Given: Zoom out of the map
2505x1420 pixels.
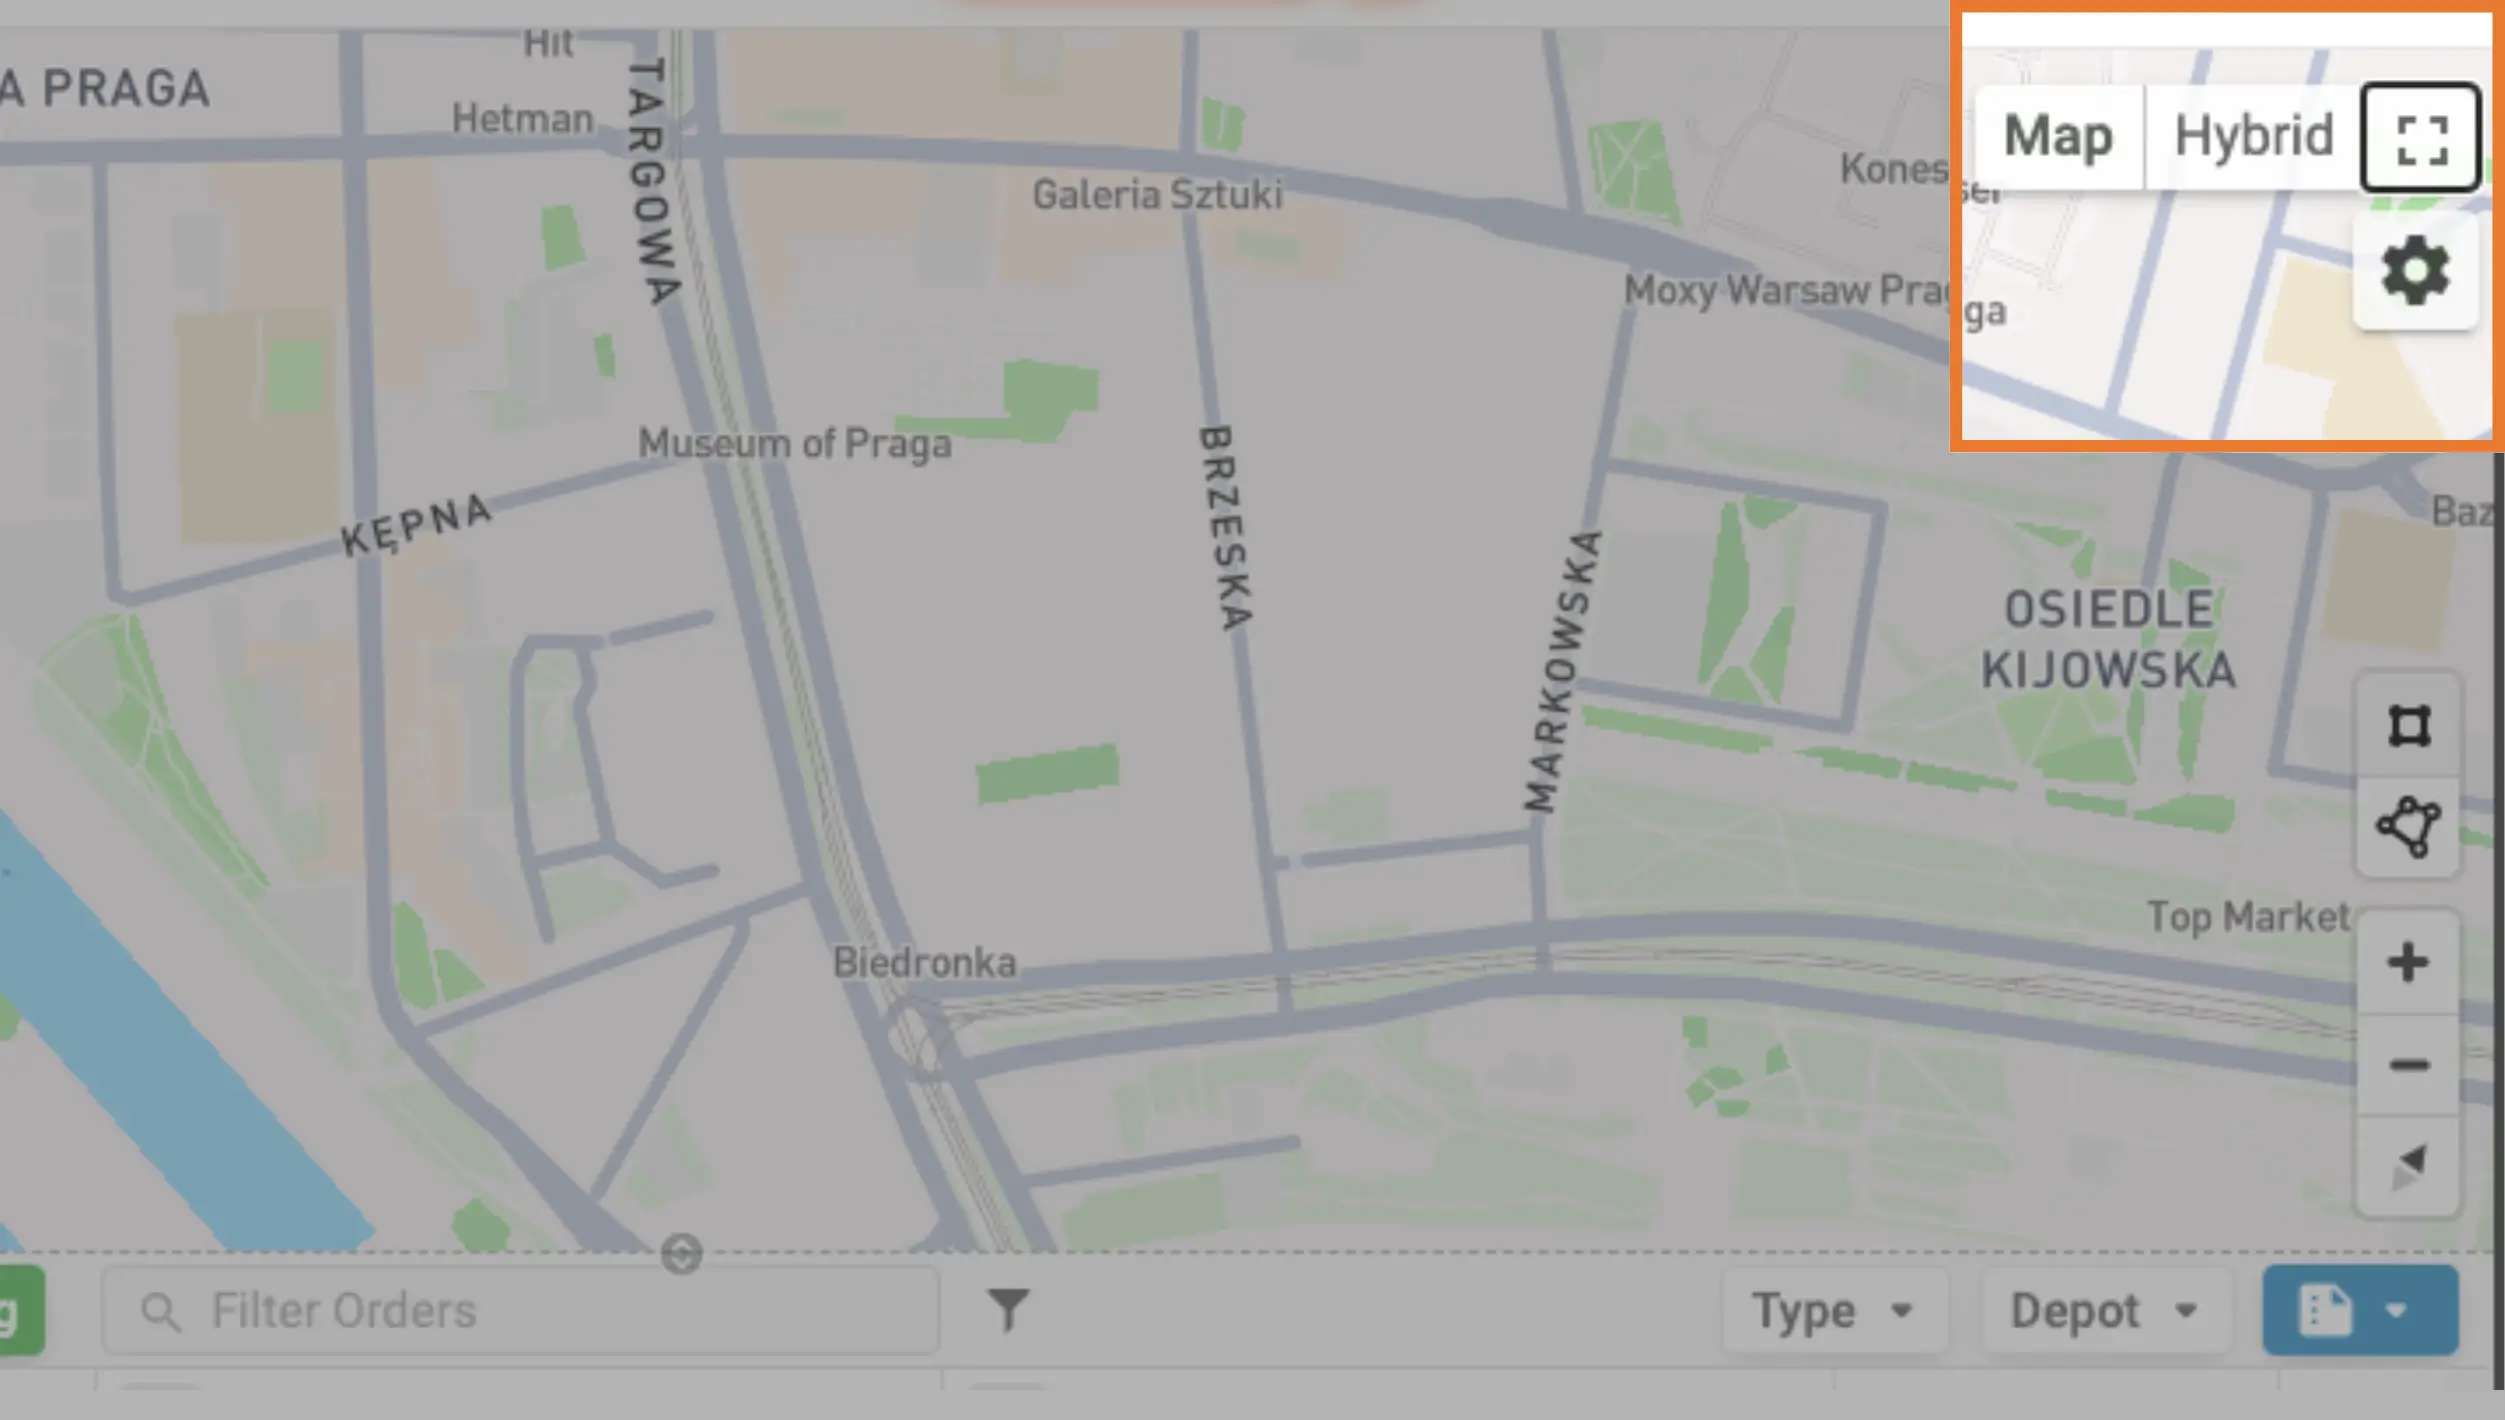Looking at the screenshot, I should [x=2409, y=1065].
